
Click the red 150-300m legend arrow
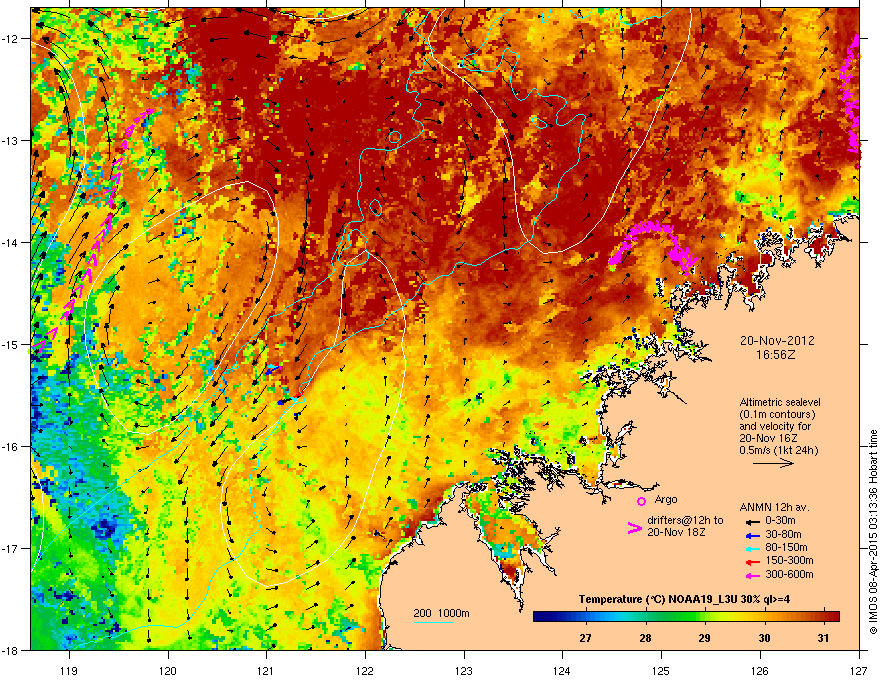pyautogui.click(x=753, y=562)
